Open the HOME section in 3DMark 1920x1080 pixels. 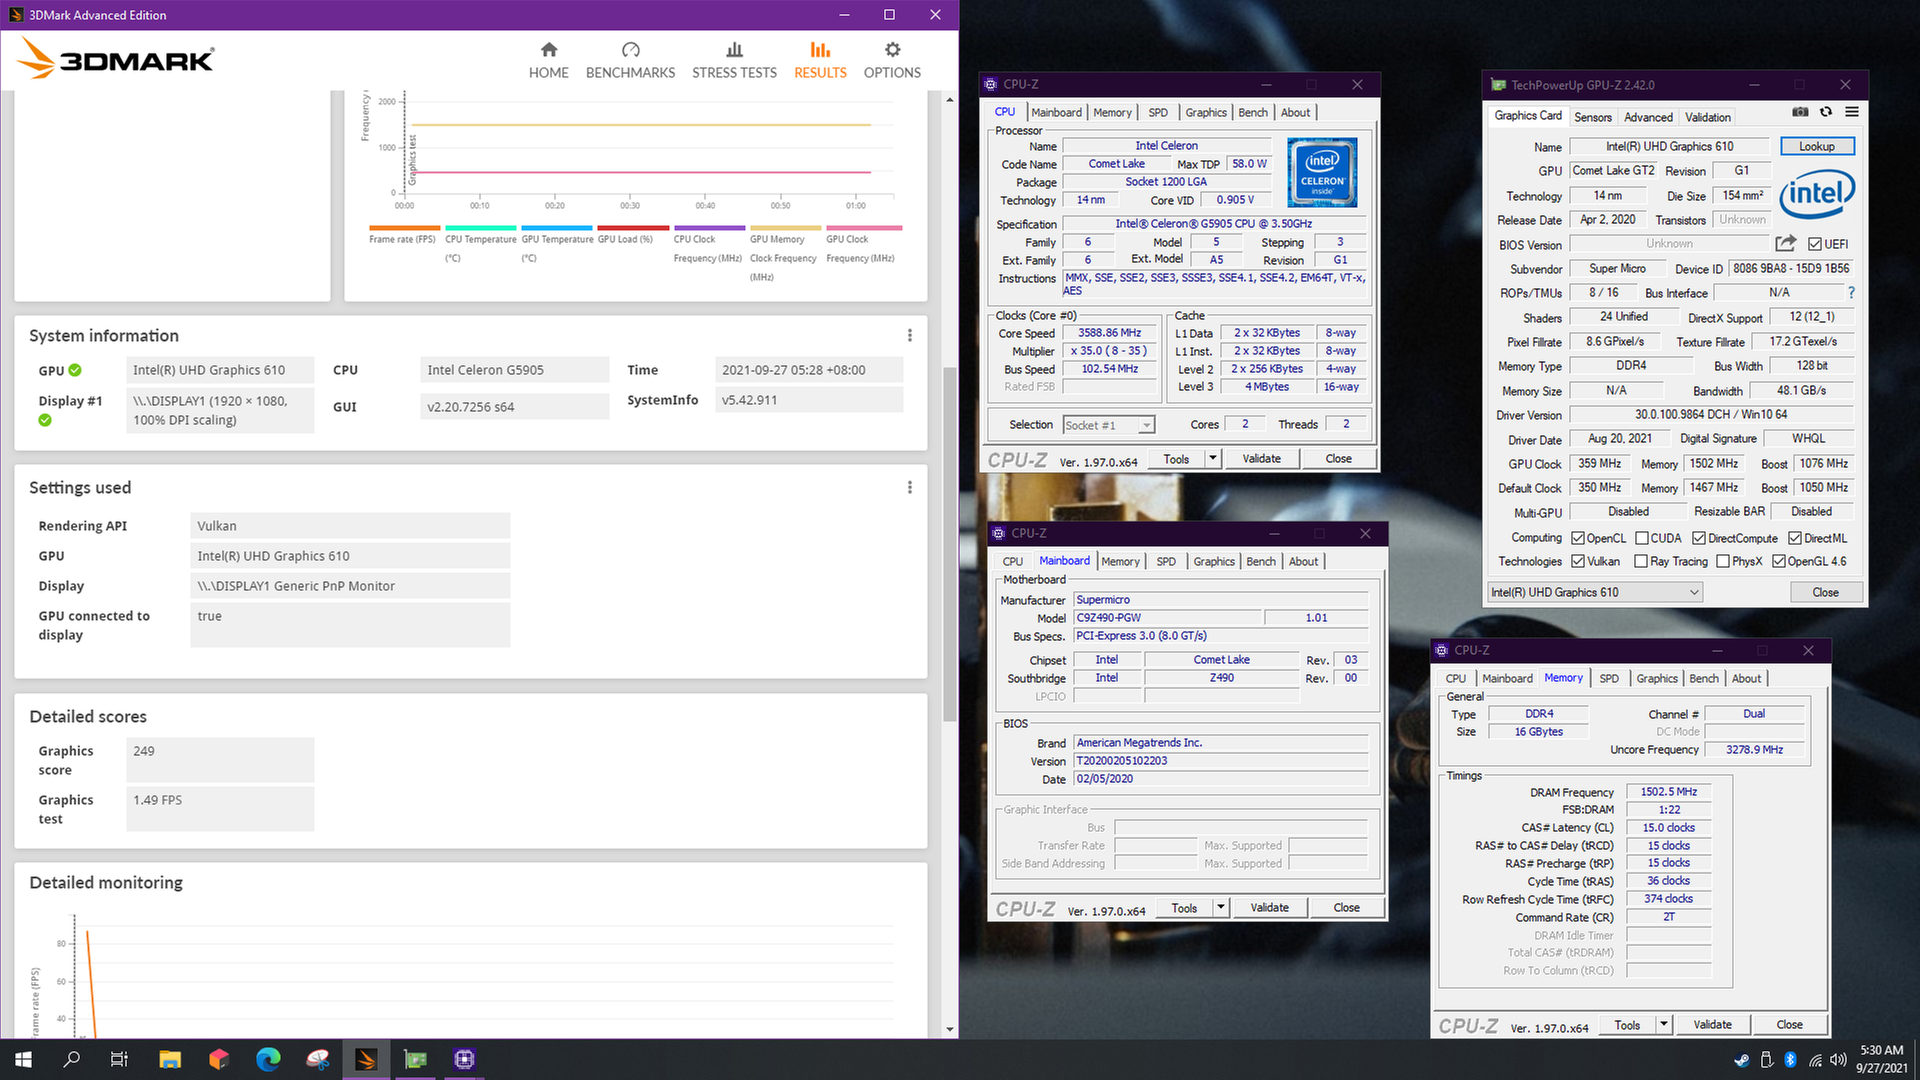click(x=548, y=61)
